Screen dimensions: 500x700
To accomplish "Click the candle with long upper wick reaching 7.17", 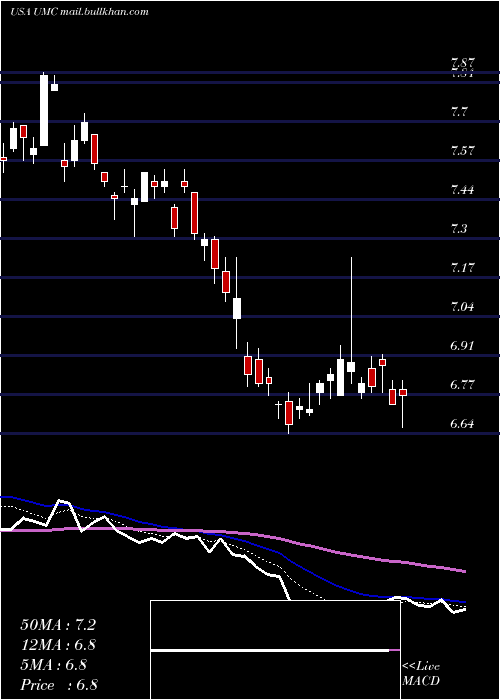I will [351, 367].
